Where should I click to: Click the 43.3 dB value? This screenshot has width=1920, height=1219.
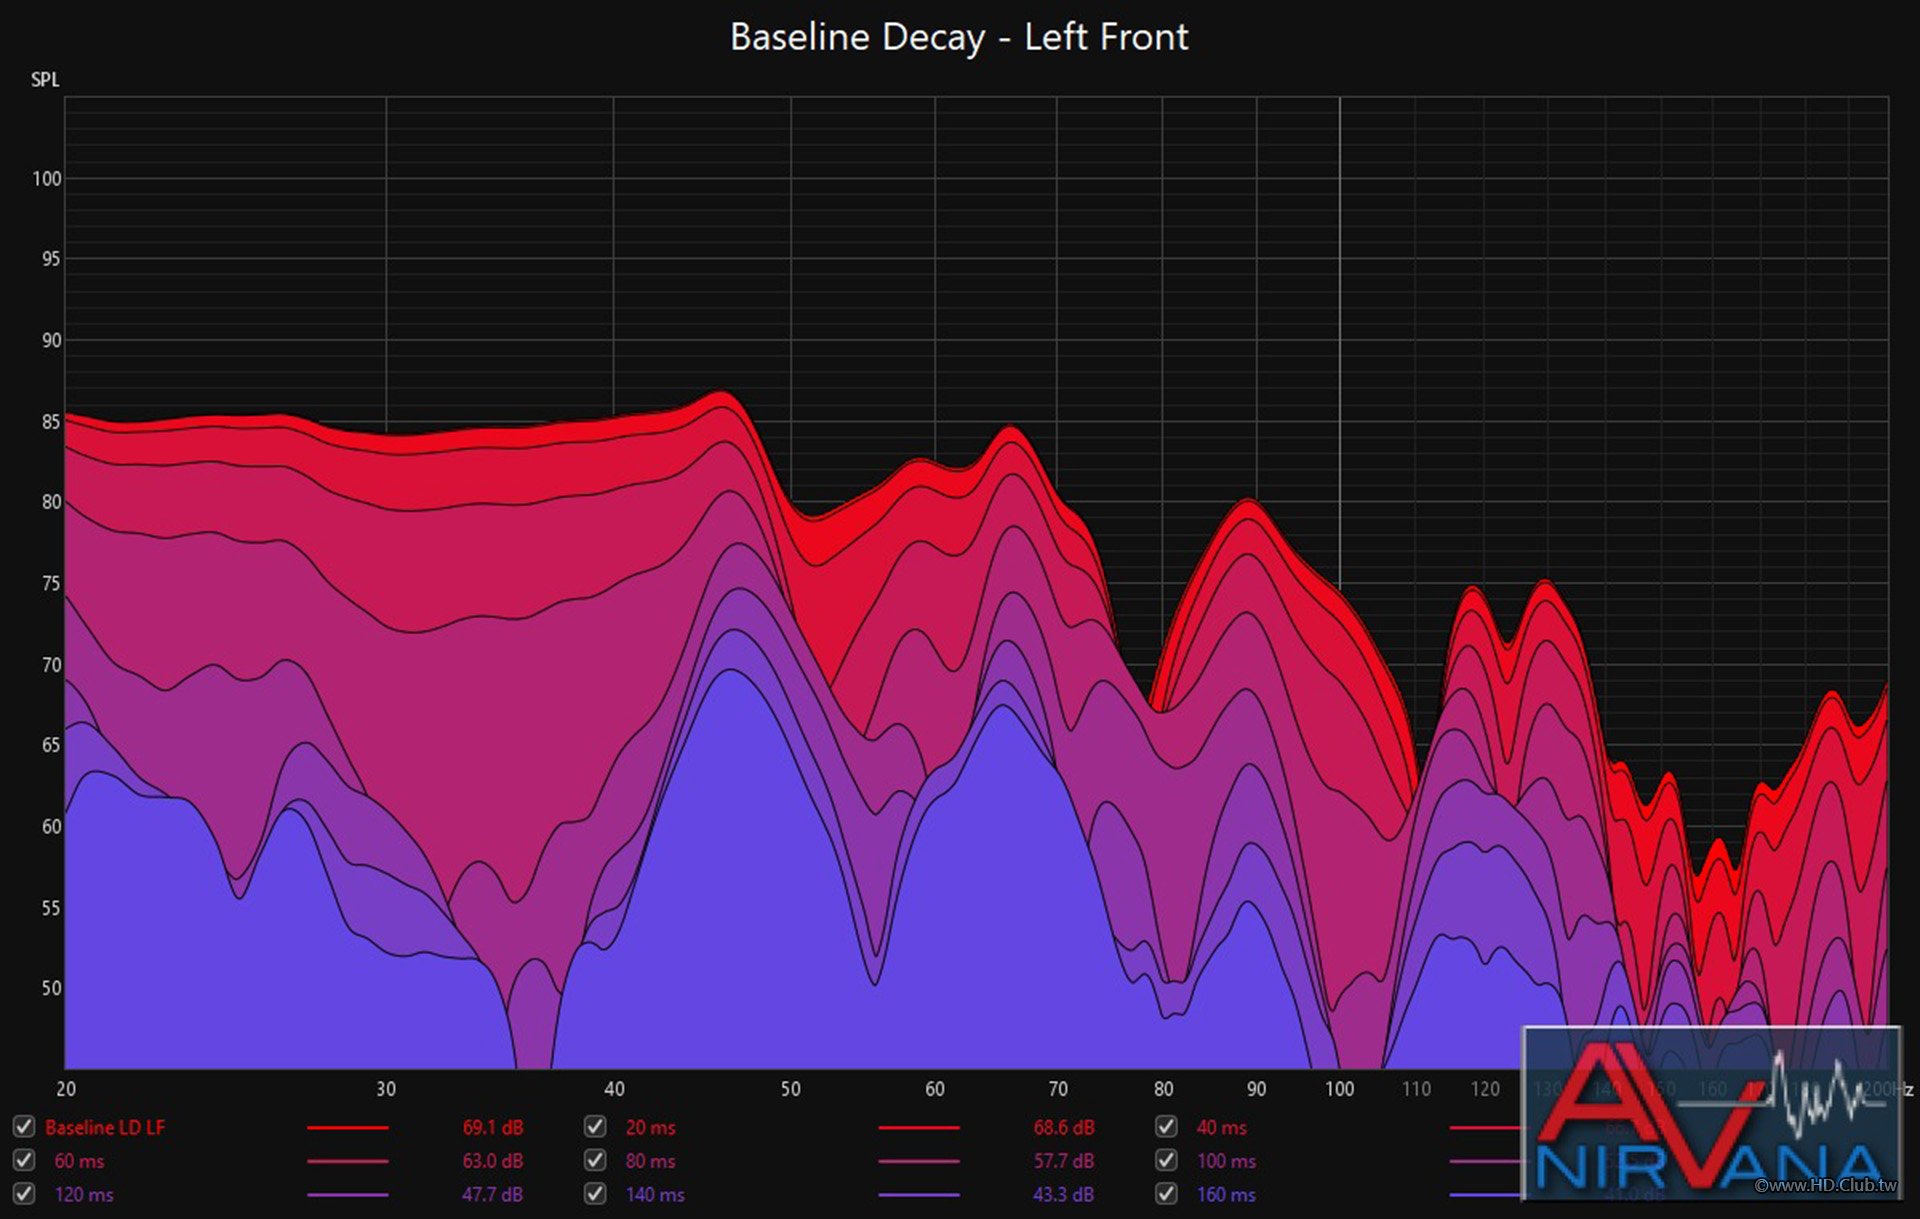point(1064,1194)
